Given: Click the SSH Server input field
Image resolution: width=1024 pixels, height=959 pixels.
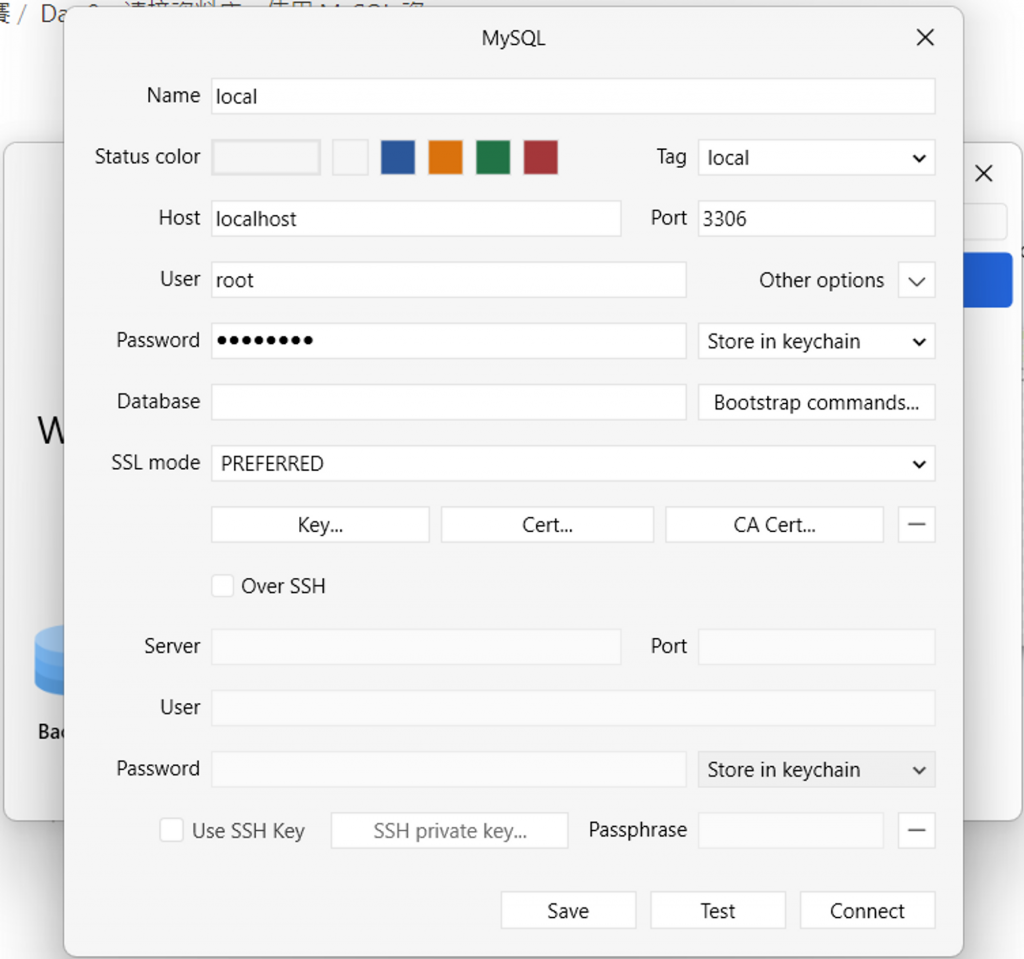Looking at the screenshot, I should pos(415,647).
